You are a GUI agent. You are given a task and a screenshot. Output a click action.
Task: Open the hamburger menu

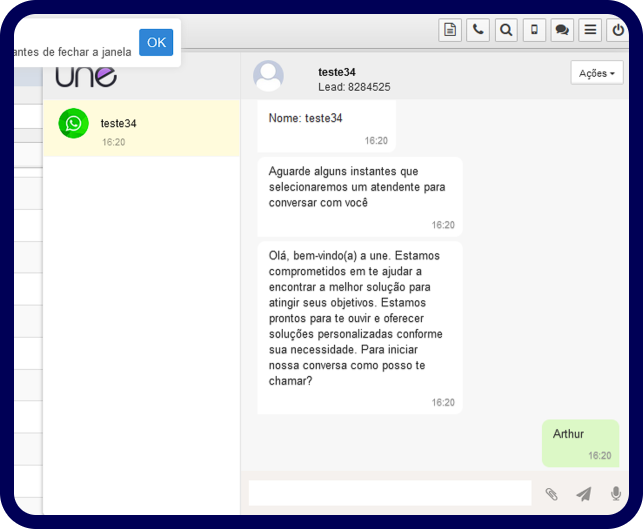(591, 30)
